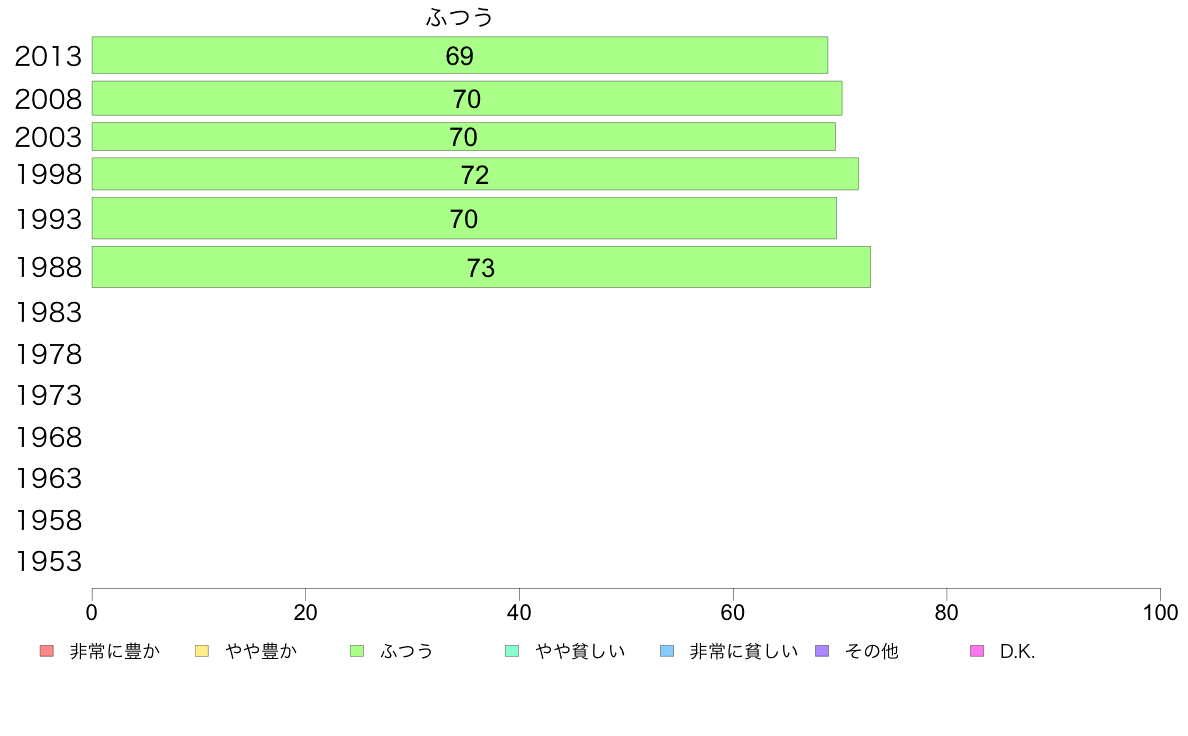
Task: Click the 1968 year label
Action: tap(48, 437)
